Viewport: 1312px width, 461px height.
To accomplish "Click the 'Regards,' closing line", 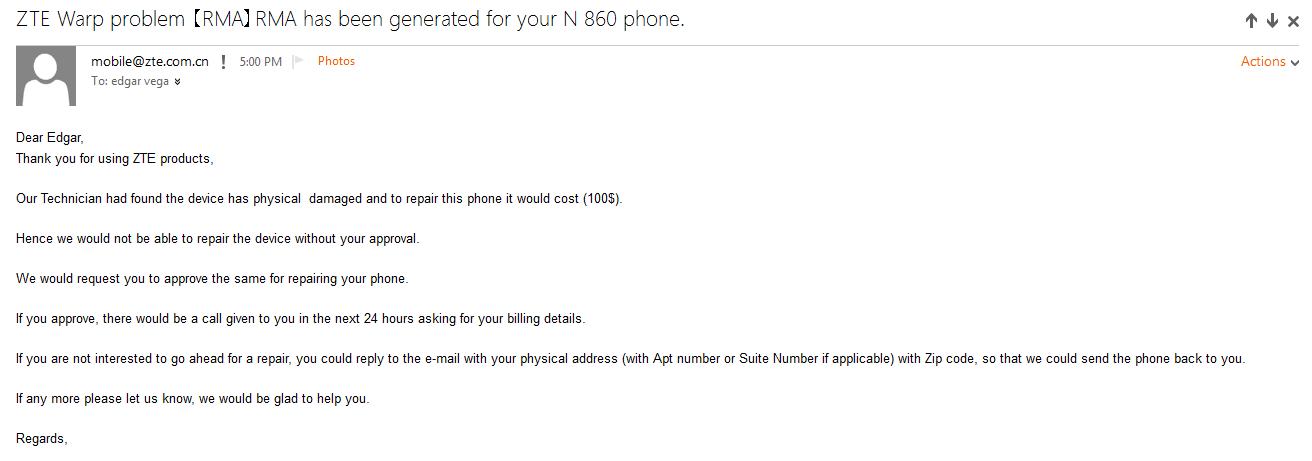I will click(x=42, y=439).
